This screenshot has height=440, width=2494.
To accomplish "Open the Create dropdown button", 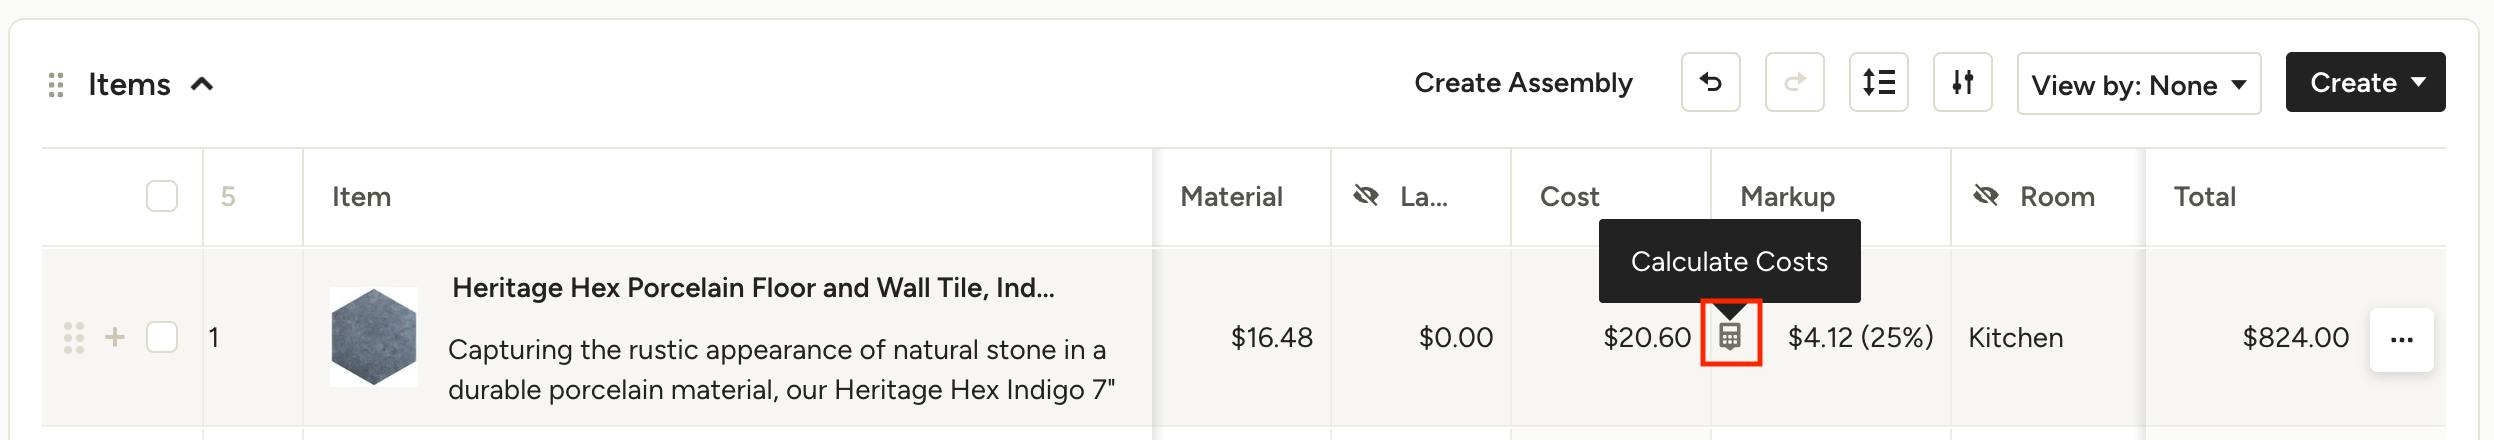I will 2366,82.
